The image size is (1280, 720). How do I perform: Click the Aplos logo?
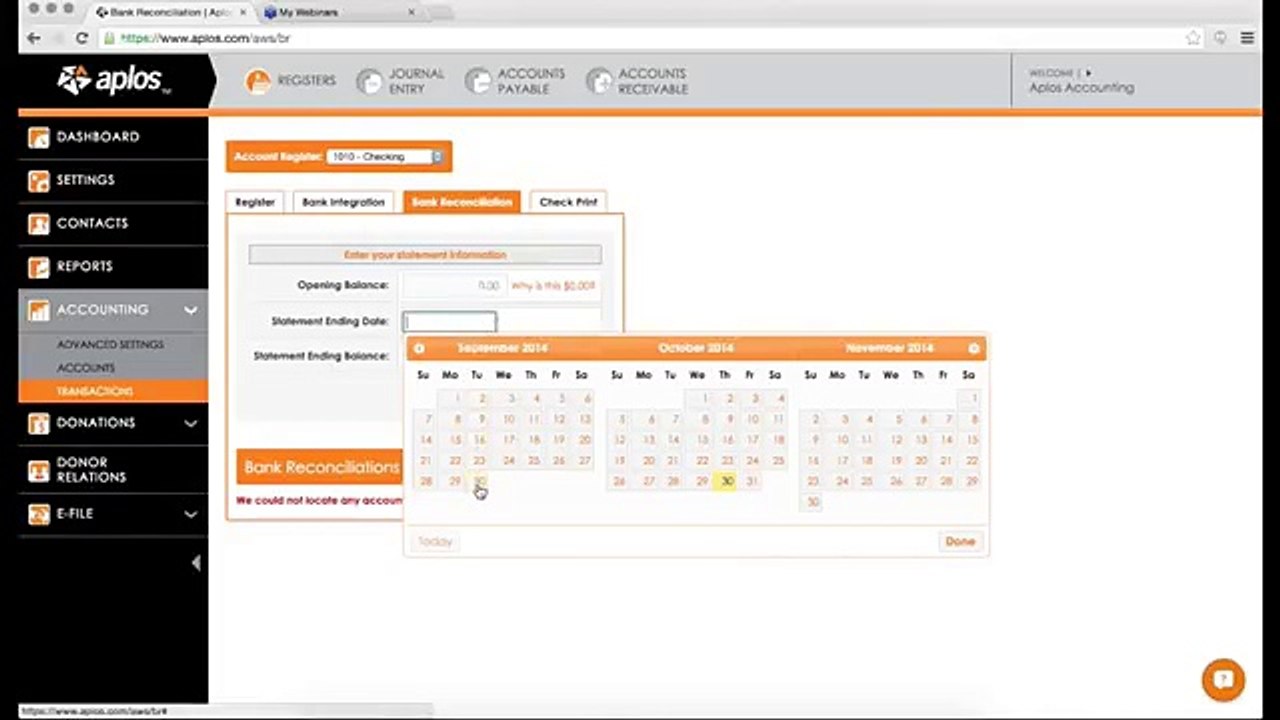[x=113, y=80]
